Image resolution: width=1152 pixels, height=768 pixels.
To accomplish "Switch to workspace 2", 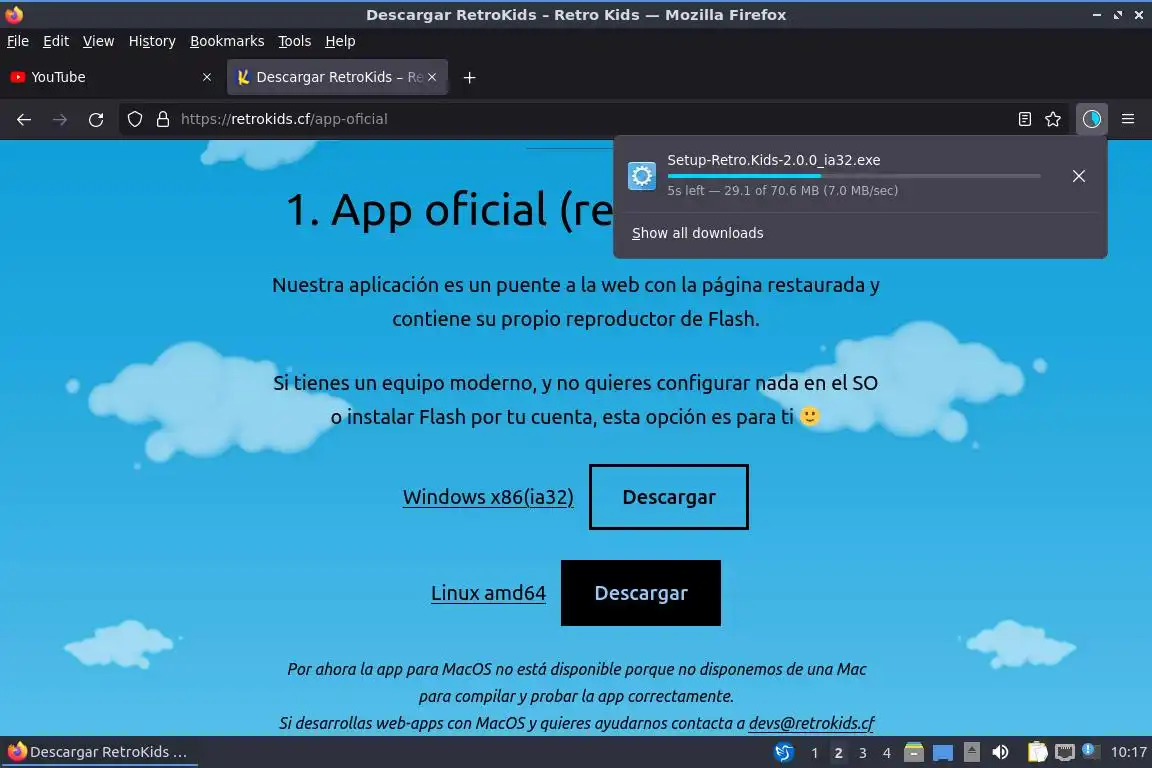I will (838, 753).
